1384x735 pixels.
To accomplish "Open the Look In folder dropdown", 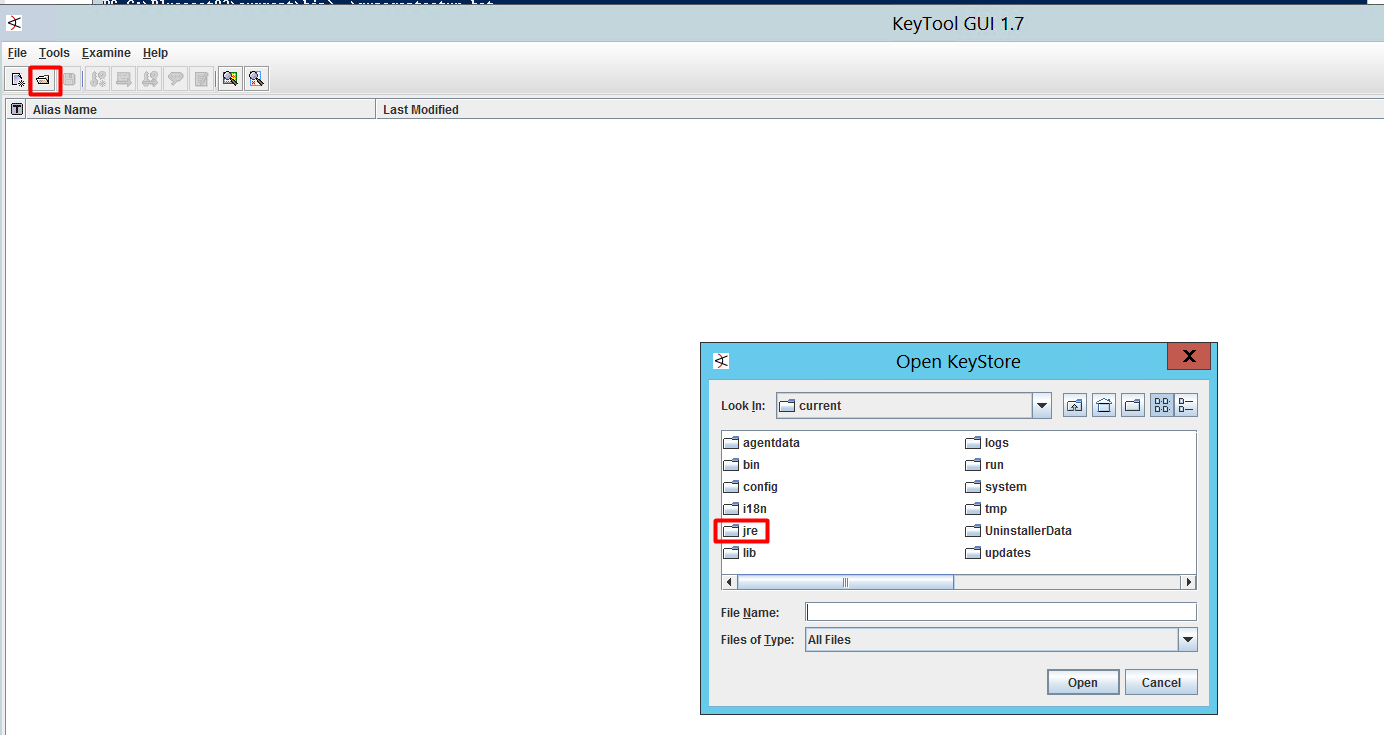I will click(x=1041, y=405).
